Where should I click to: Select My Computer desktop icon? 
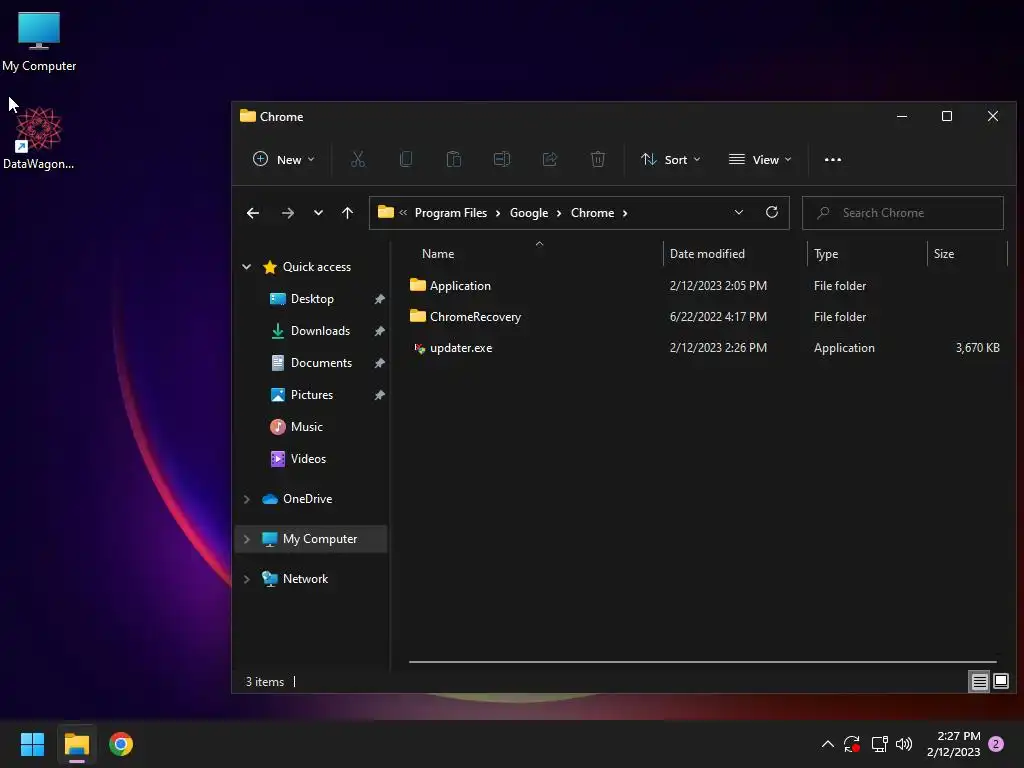point(39,42)
